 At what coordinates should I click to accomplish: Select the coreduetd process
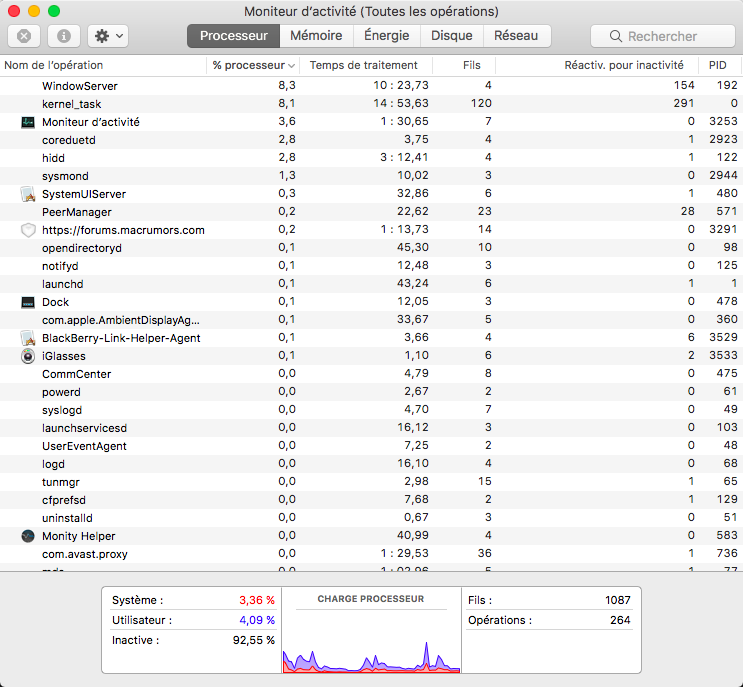click(372, 140)
